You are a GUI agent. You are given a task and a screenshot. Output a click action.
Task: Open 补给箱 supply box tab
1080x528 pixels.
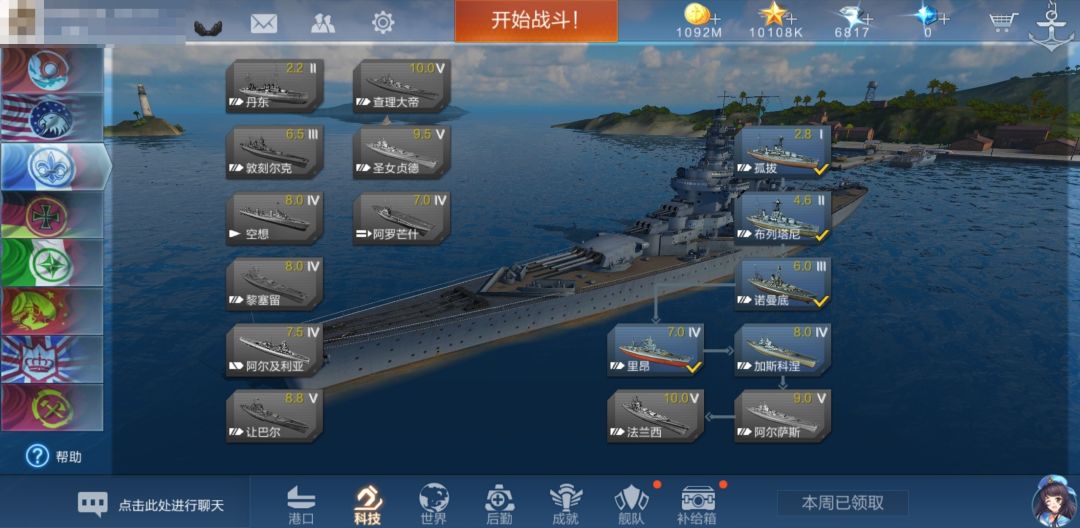tap(698, 505)
